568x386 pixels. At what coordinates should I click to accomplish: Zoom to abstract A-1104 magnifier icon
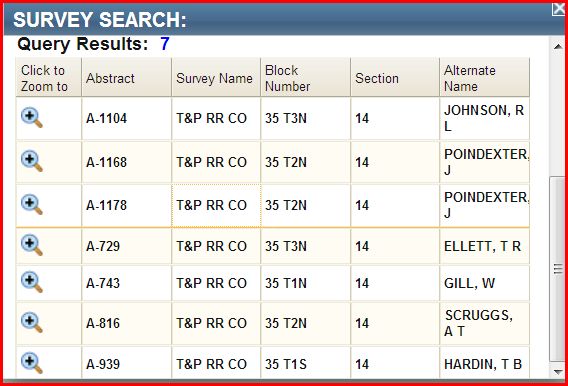(32, 118)
